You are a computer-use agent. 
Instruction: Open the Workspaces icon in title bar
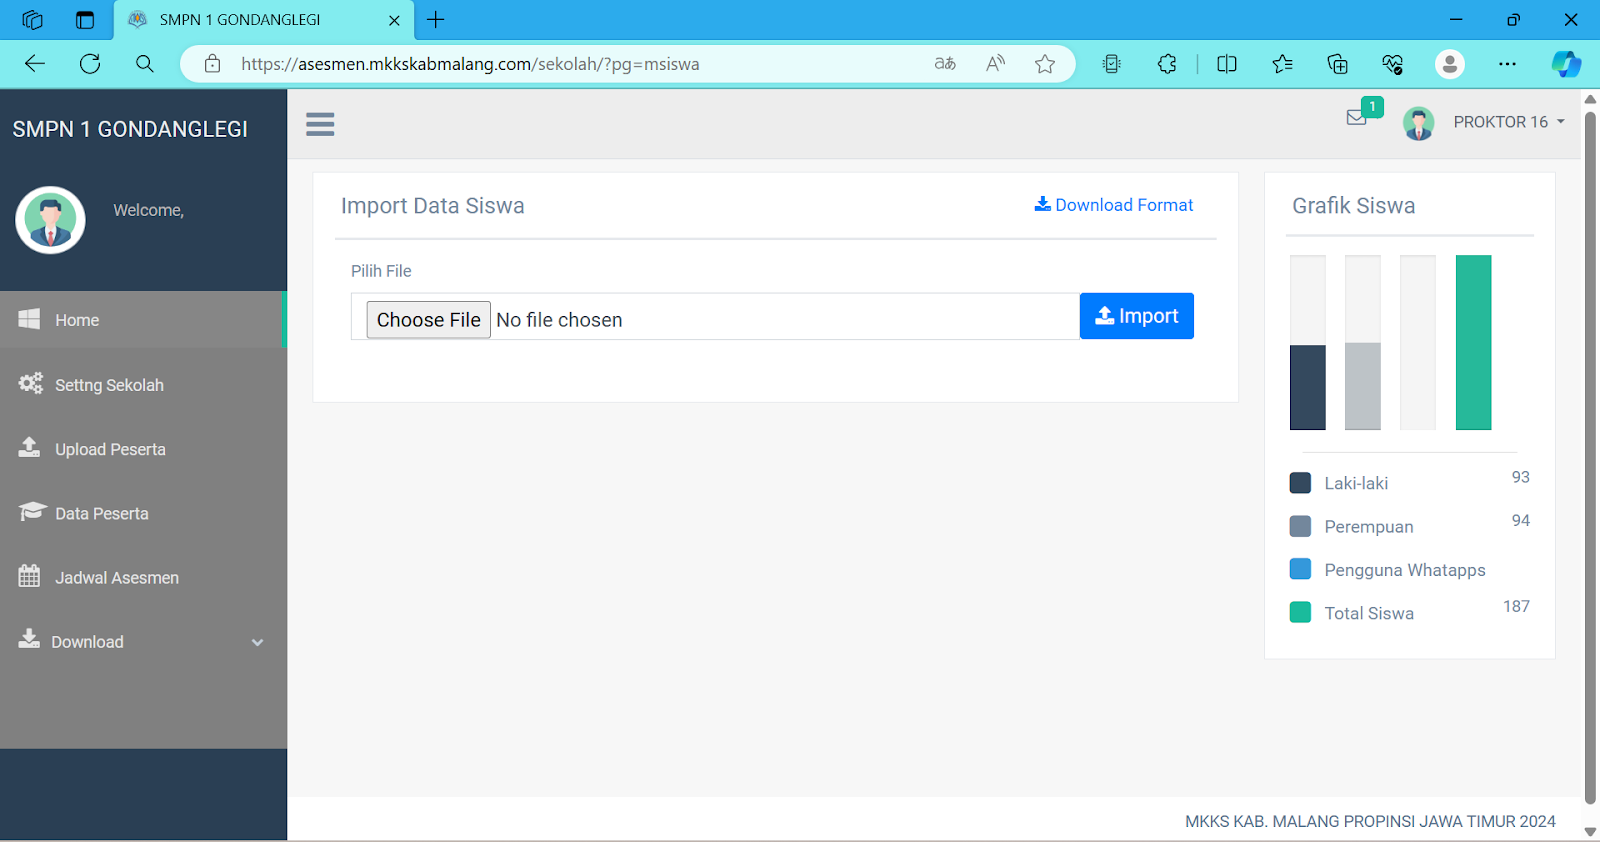tap(32, 20)
